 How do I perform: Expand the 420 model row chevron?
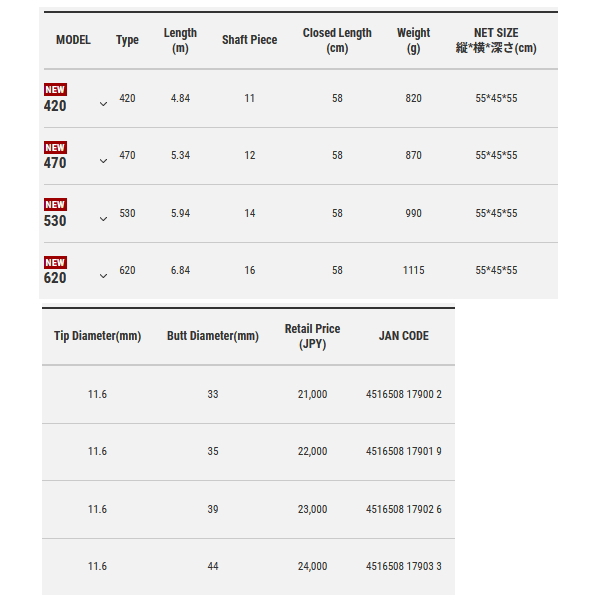pyautogui.click(x=103, y=104)
